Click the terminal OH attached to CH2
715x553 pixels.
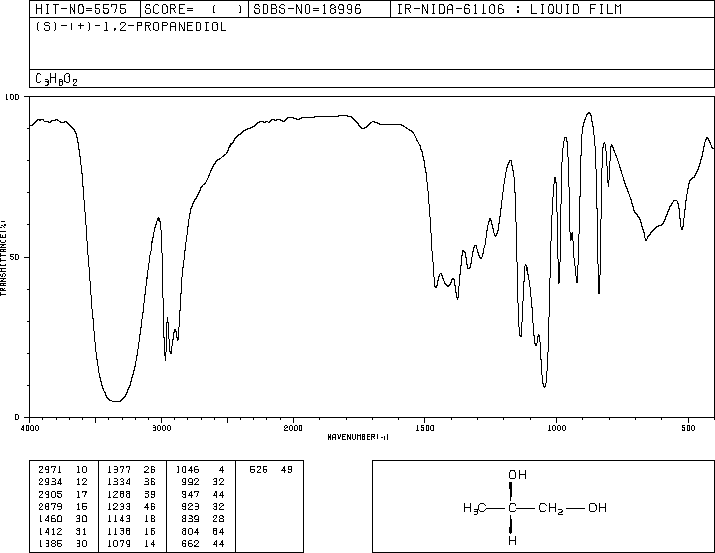pos(597,508)
